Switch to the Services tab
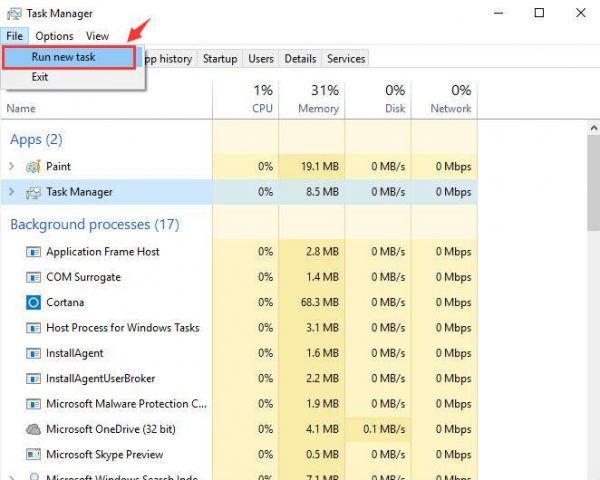600x480 pixels. tap(346, 59)
